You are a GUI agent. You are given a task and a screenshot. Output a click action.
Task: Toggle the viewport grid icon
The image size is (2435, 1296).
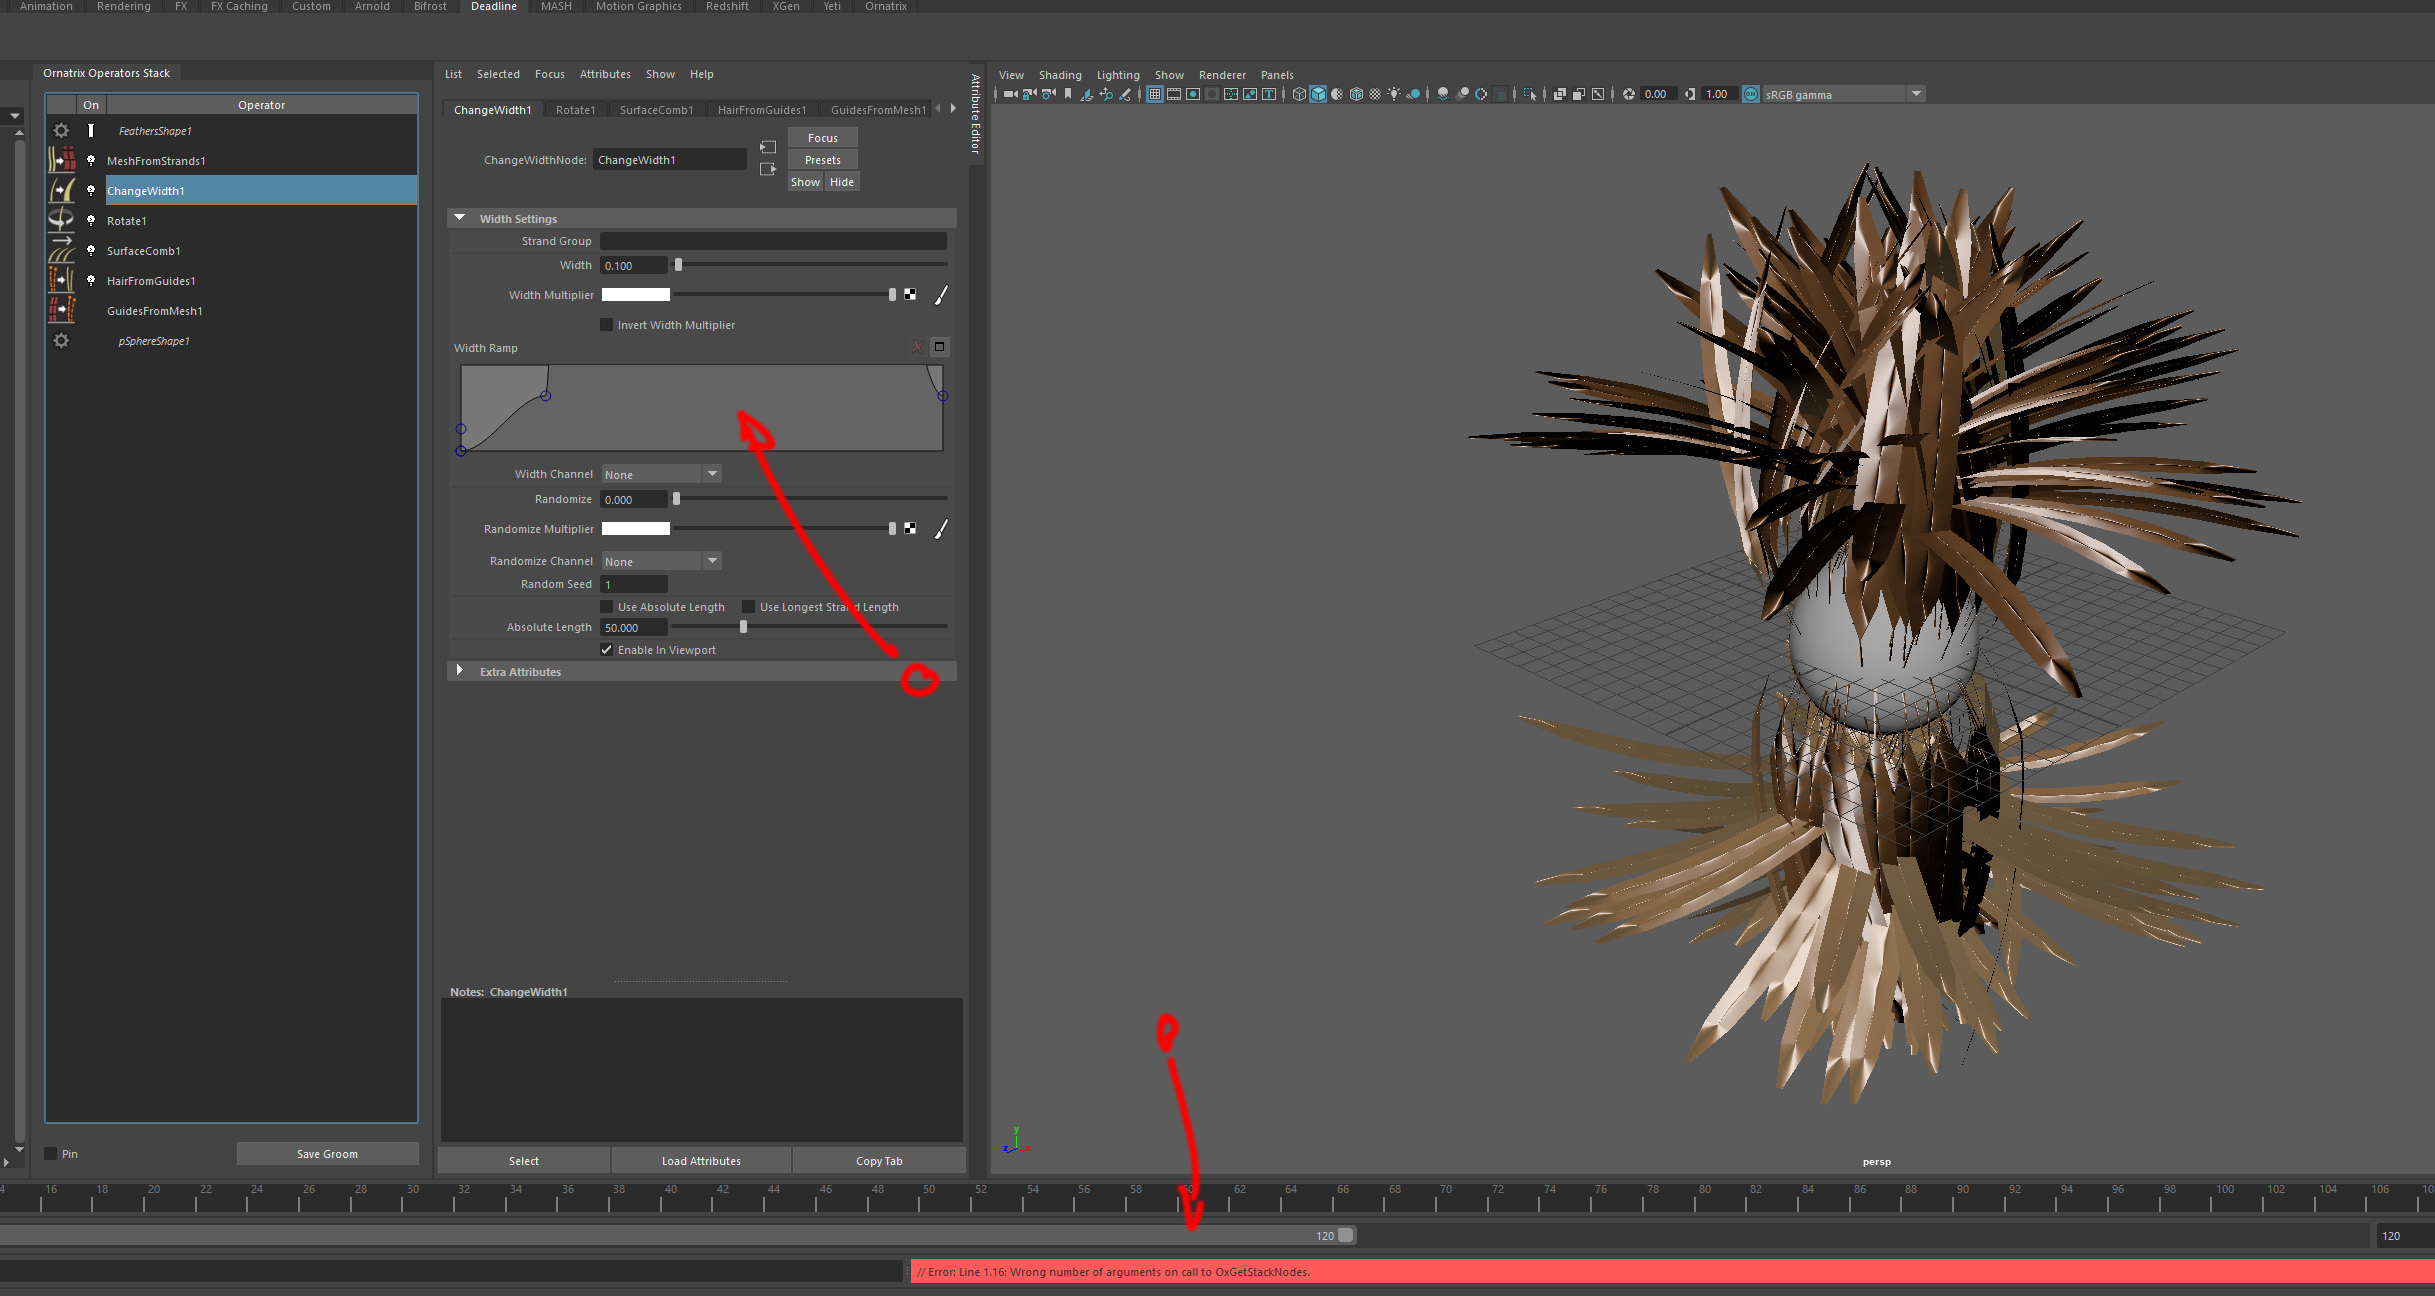[1155, 94]
